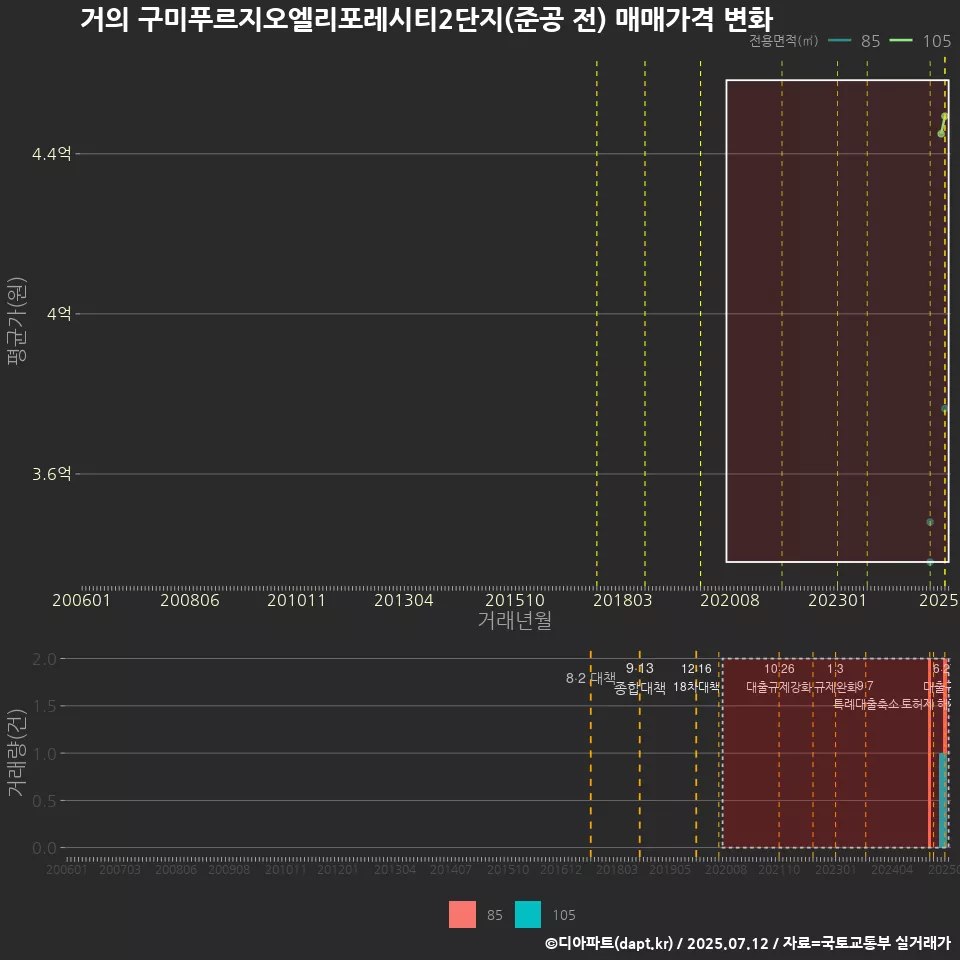Image resolution: width=960 pixels, height=960 pixels.
Task: Click the 10·26 annotation label
Action: coord(779,669)
